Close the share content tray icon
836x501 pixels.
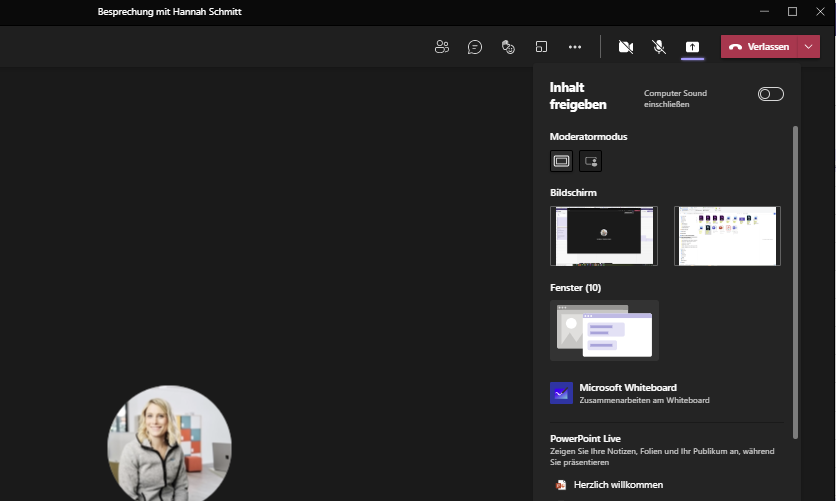(692, 47)
